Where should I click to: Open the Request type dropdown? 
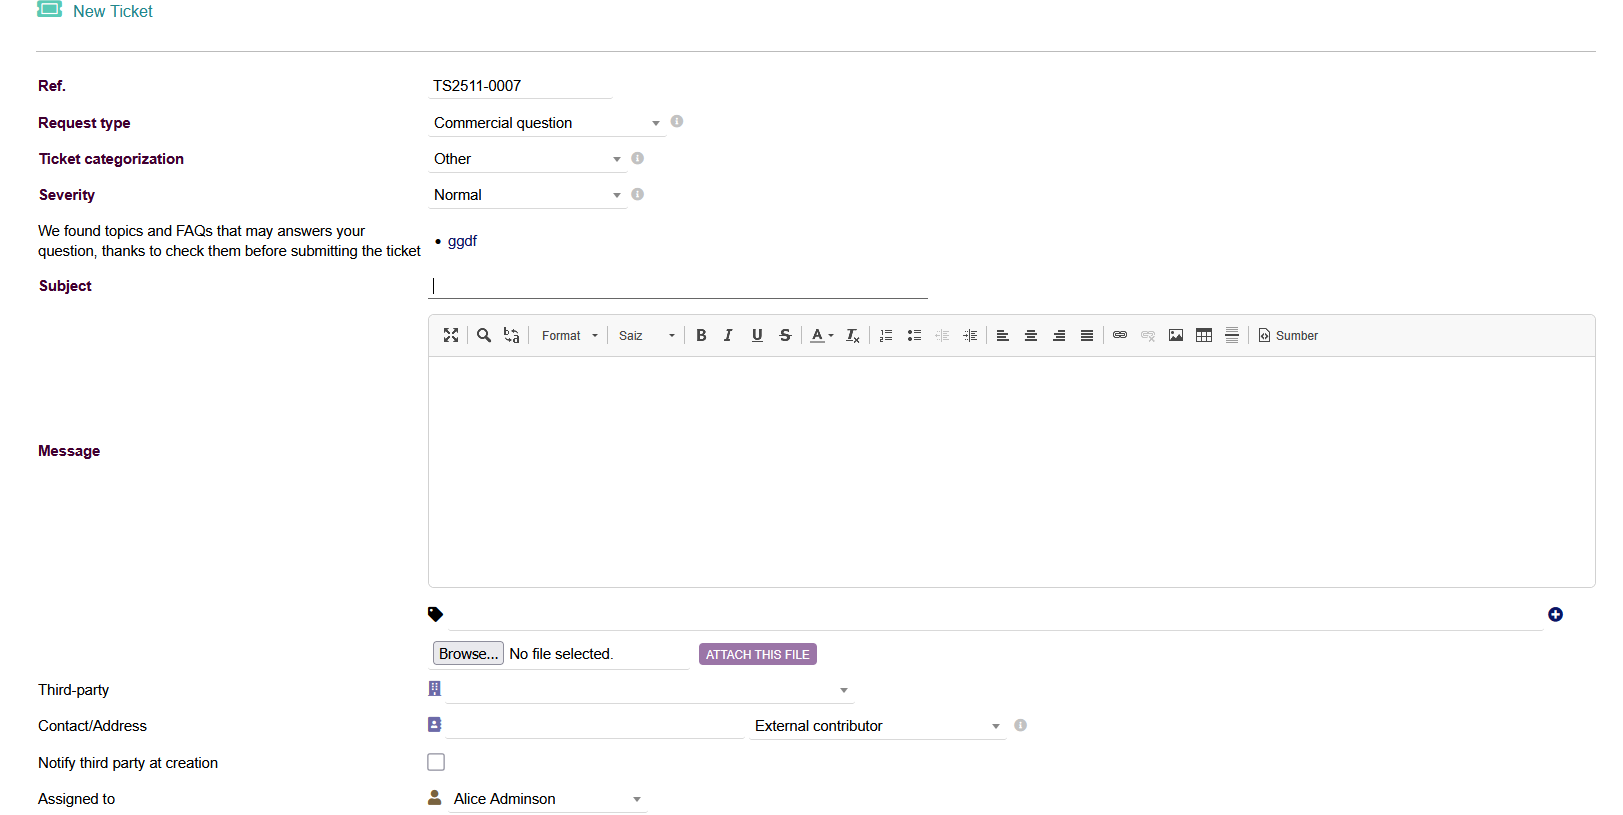tap(545, 123)
